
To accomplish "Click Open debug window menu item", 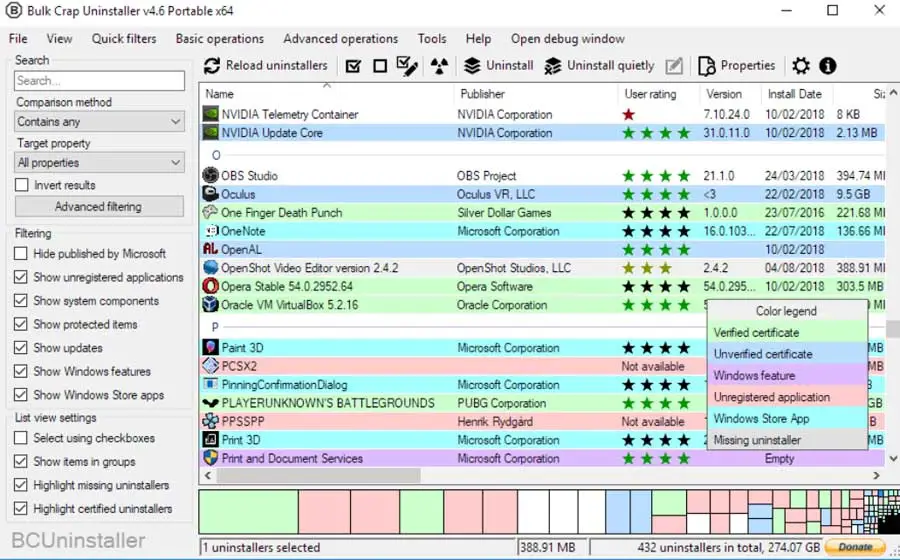I will tap(568, 38).
